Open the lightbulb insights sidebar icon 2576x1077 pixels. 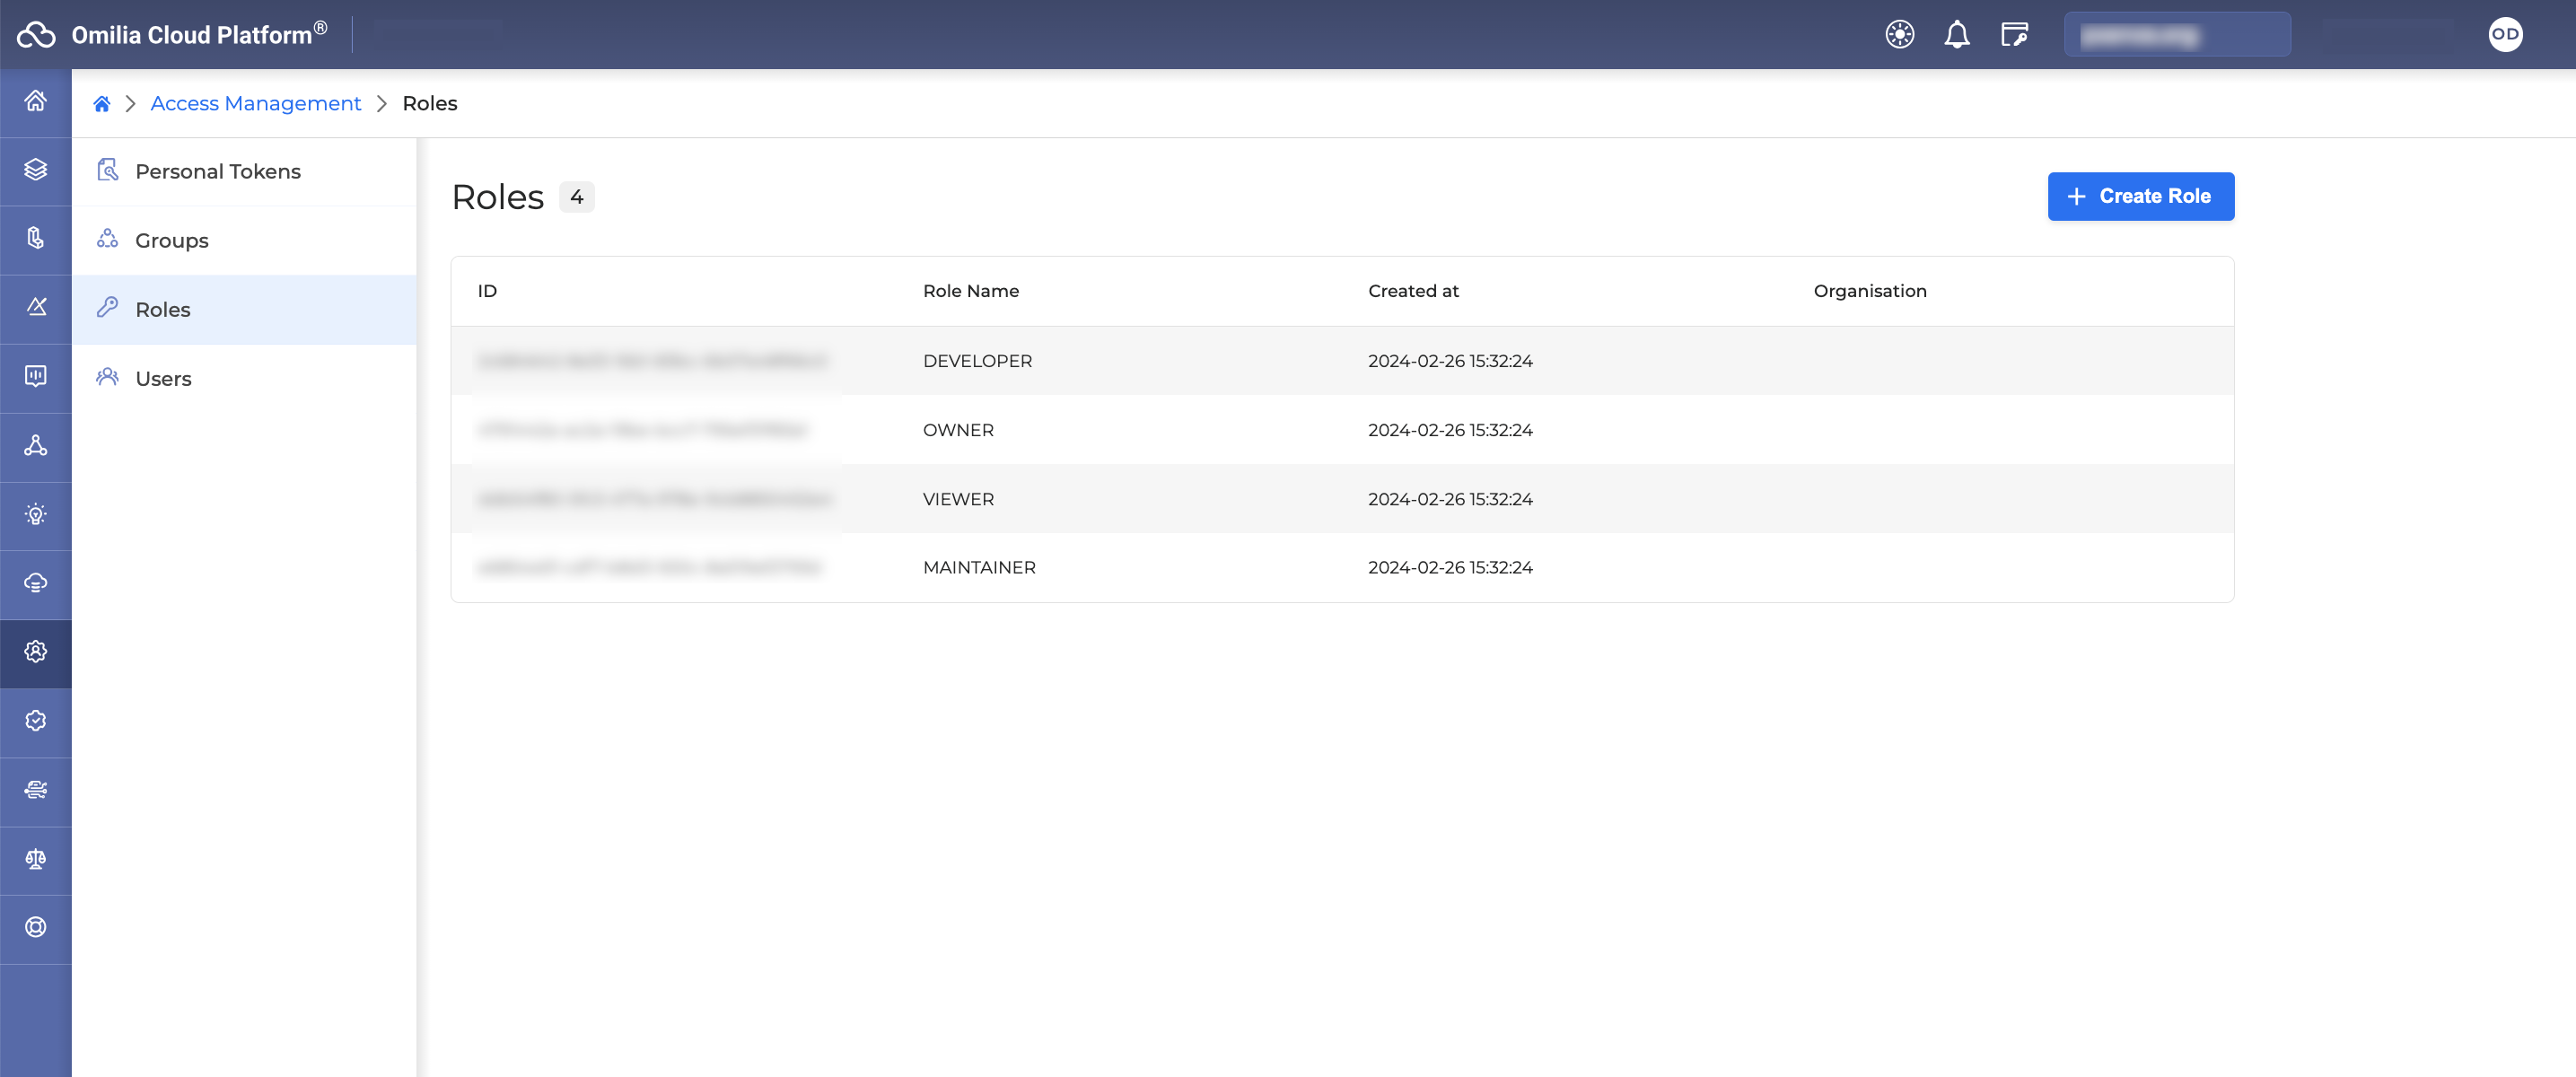pos(36,514)
